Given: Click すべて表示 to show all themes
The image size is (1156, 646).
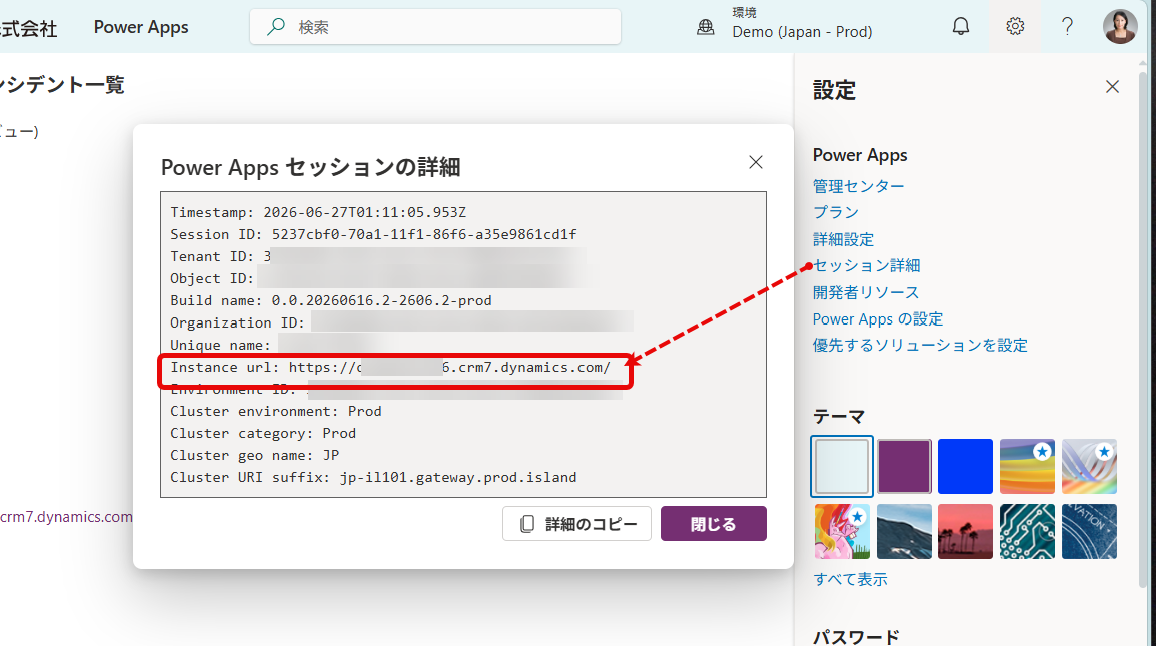Looking at the screenshot, I should tap(850, 580).
